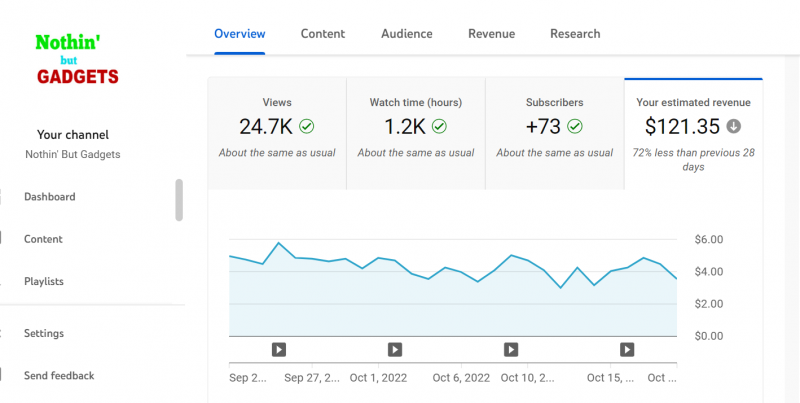800x403 pixels.
Task: Open Dashboard in the left sidebar
Action: (50, 197)
